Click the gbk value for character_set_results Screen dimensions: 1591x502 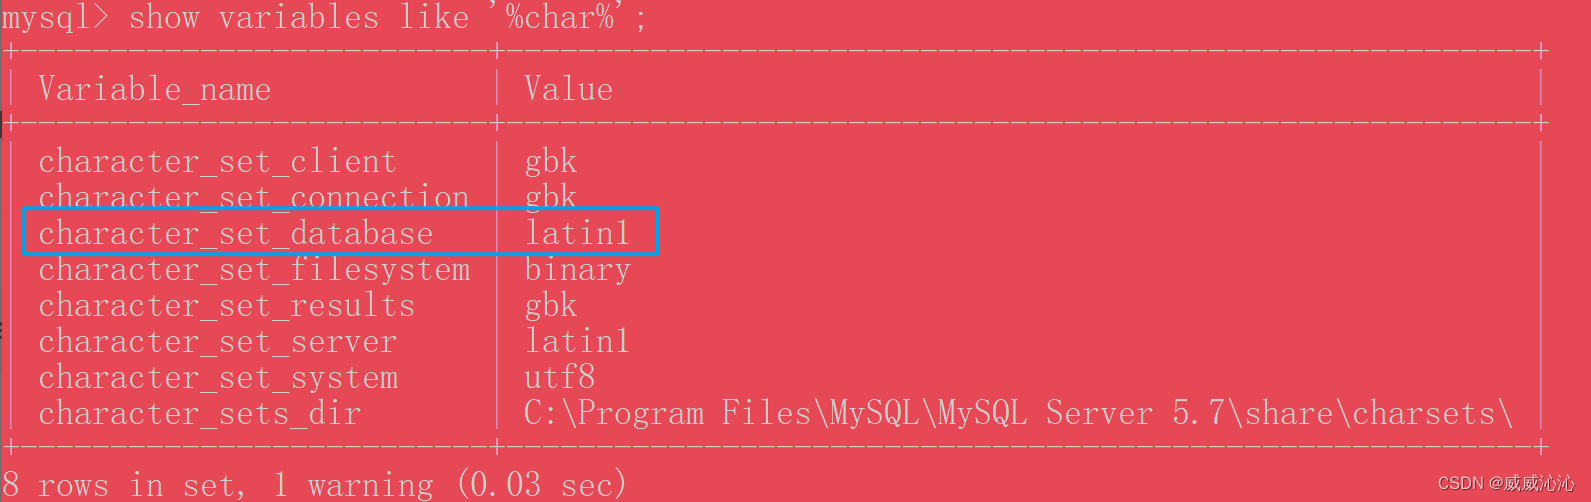(x=550, y=305)
